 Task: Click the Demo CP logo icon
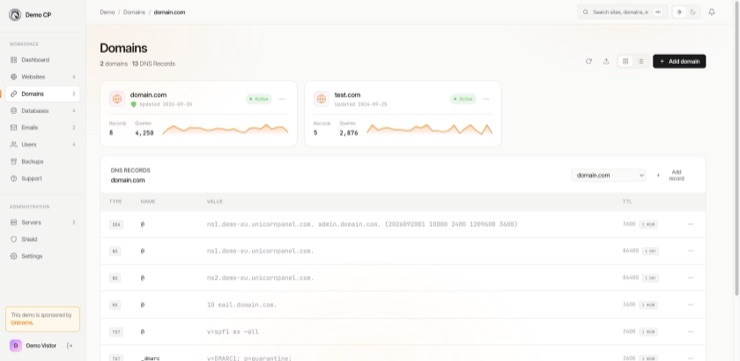(15, 15)
